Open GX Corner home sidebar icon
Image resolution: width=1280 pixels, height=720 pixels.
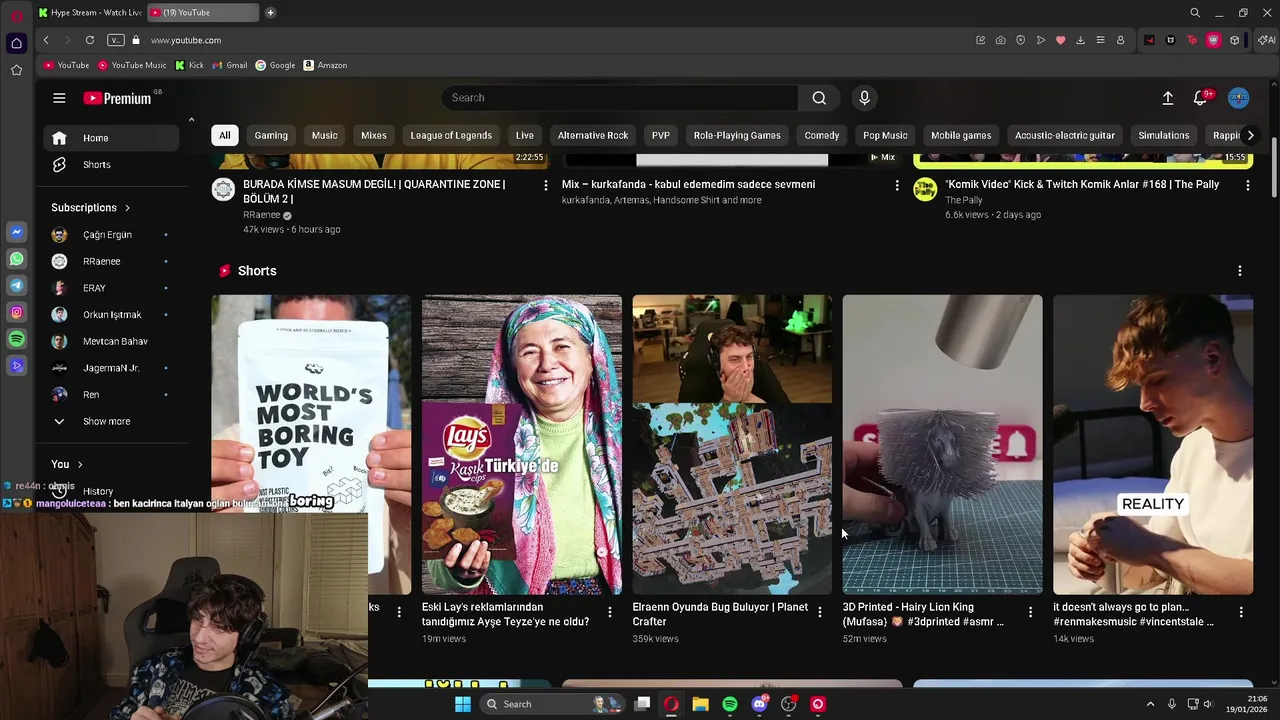click(x=16, y=43)
